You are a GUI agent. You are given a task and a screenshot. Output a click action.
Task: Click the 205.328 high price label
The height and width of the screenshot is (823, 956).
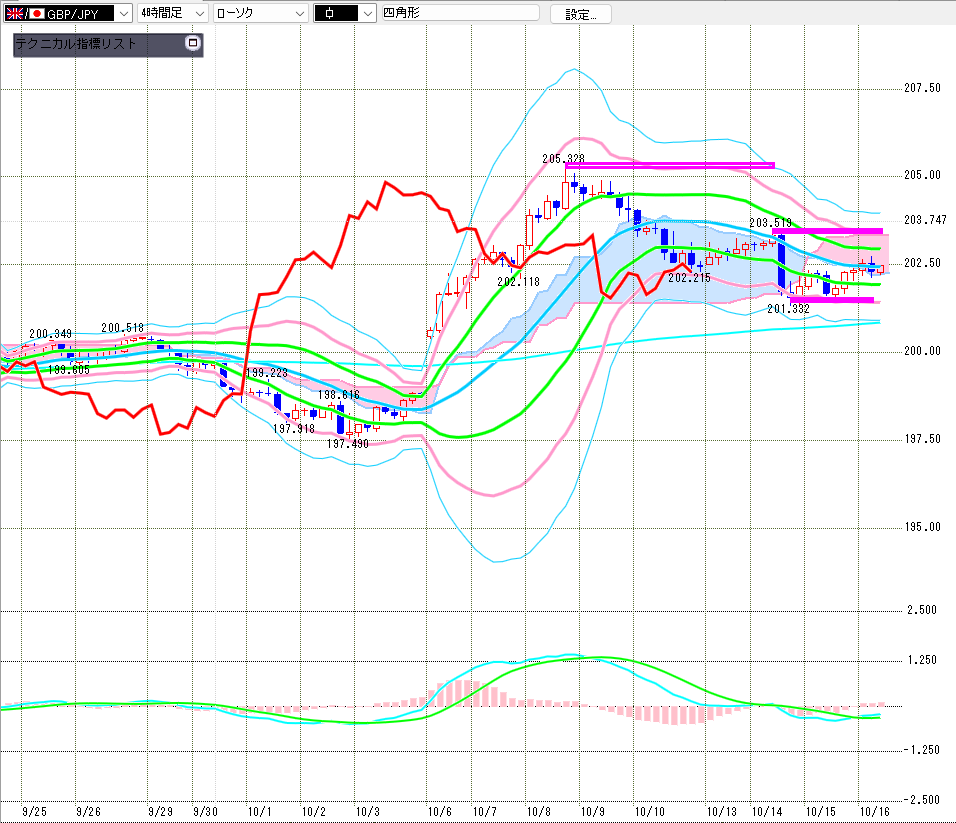(563, 158)
